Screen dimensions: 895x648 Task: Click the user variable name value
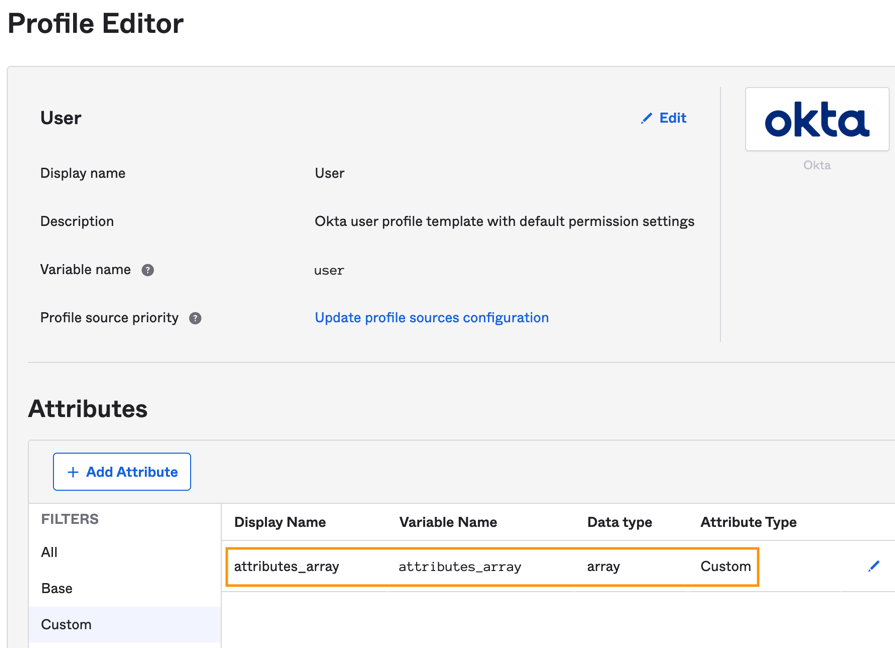[x=329, y=270]
